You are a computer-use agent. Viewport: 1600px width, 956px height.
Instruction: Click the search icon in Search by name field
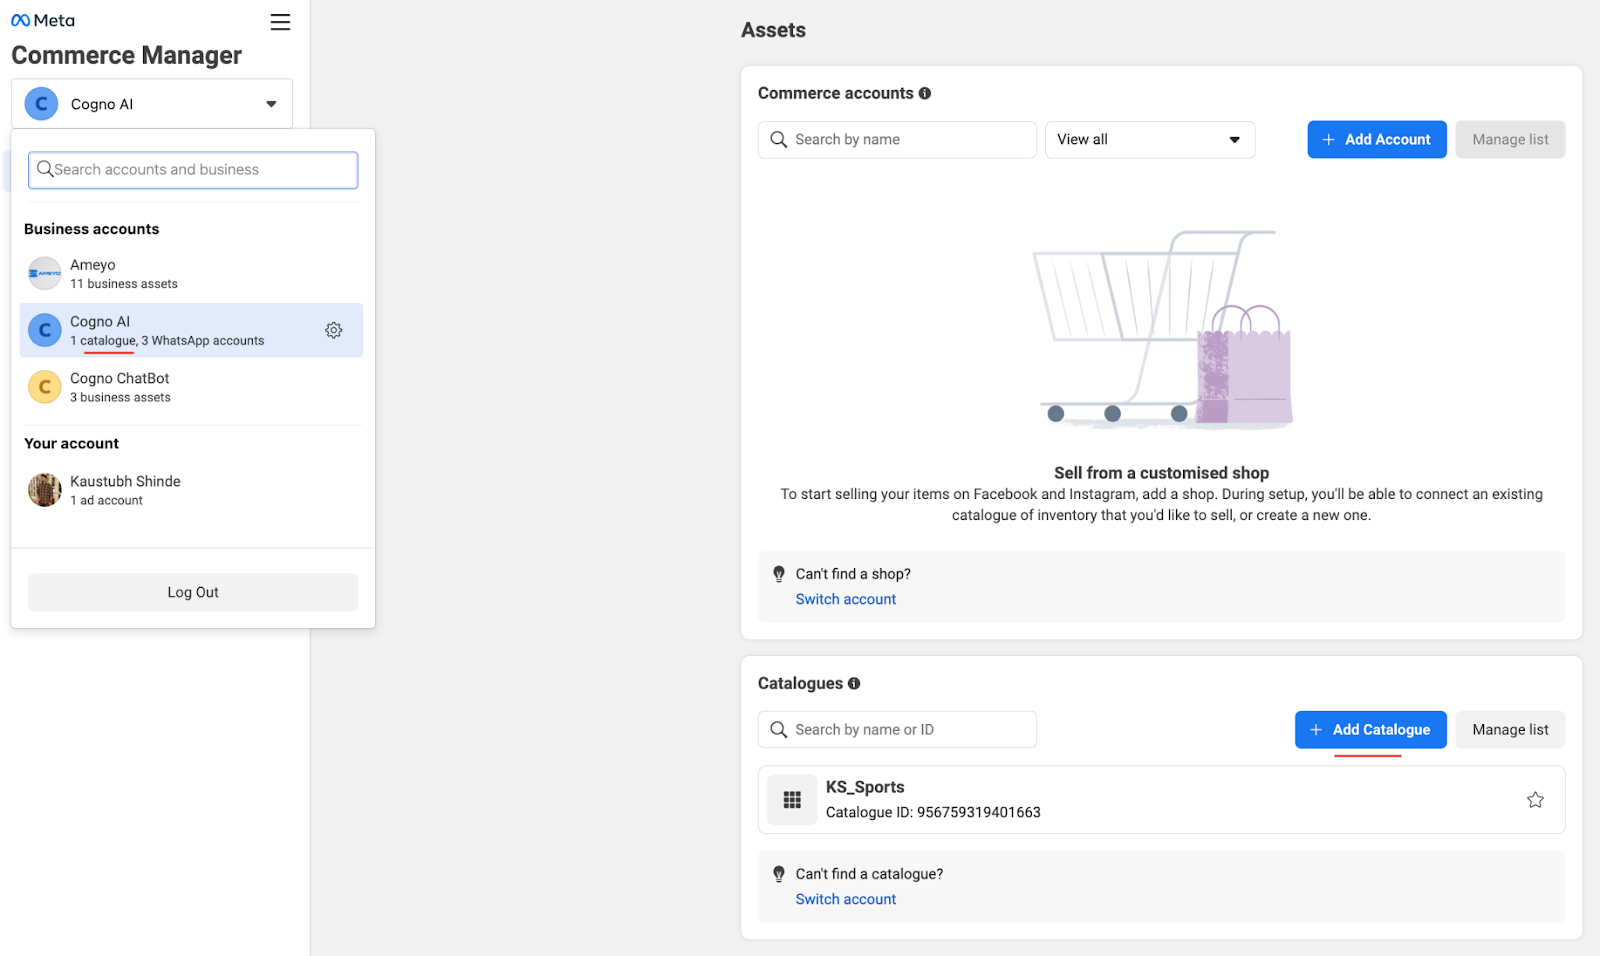(779, 140)
